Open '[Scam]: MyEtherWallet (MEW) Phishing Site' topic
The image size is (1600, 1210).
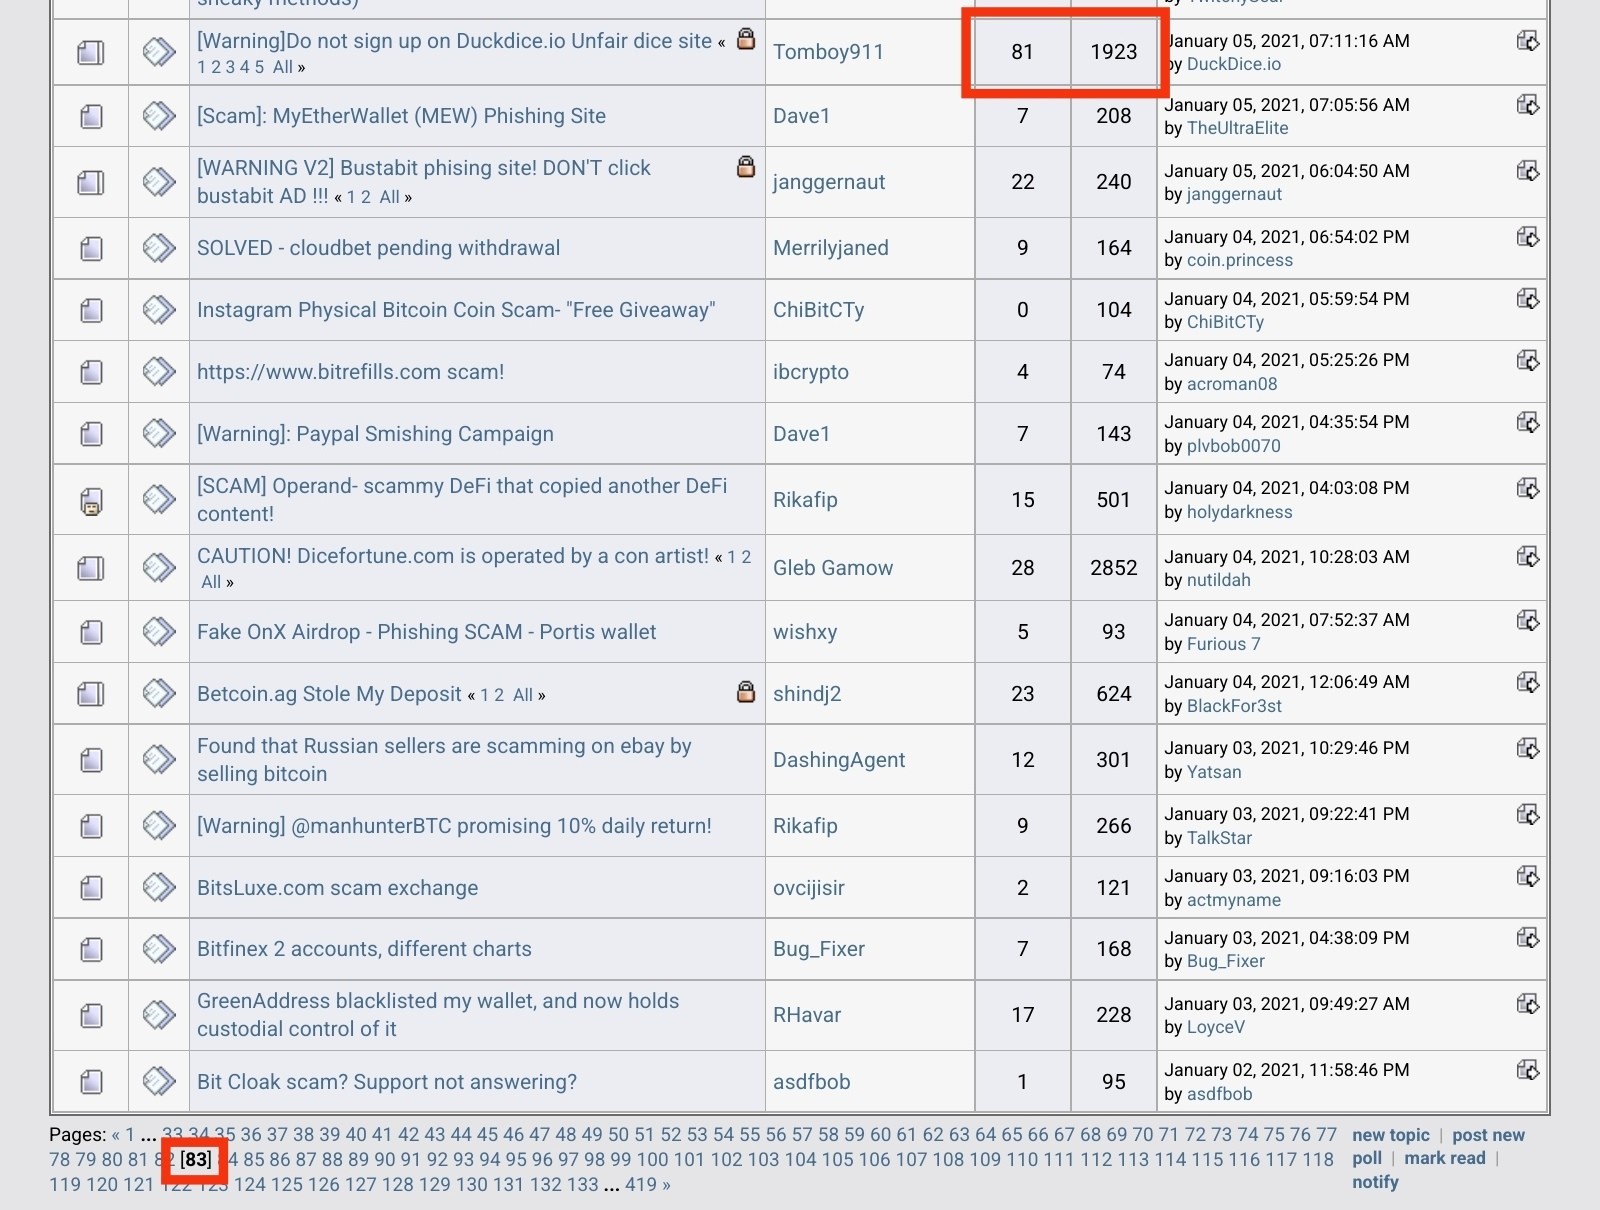click(401, 116)
